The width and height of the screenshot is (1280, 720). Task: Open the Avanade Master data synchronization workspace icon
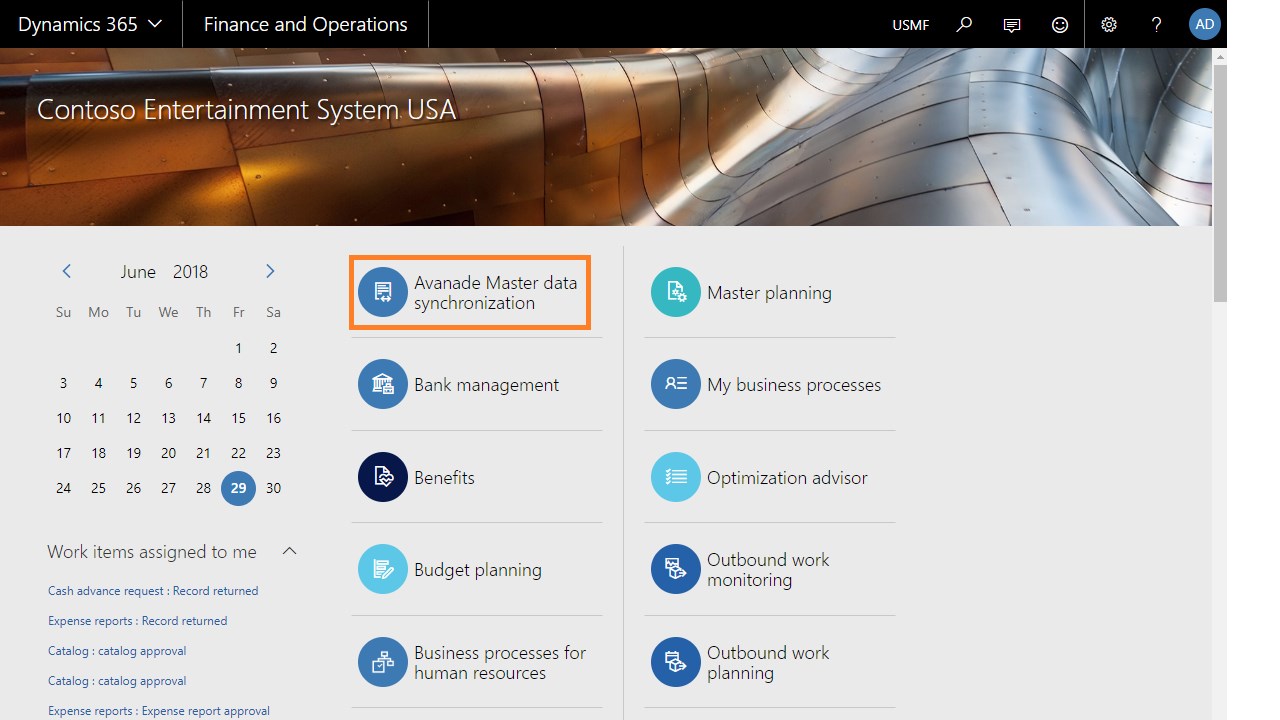383,292
